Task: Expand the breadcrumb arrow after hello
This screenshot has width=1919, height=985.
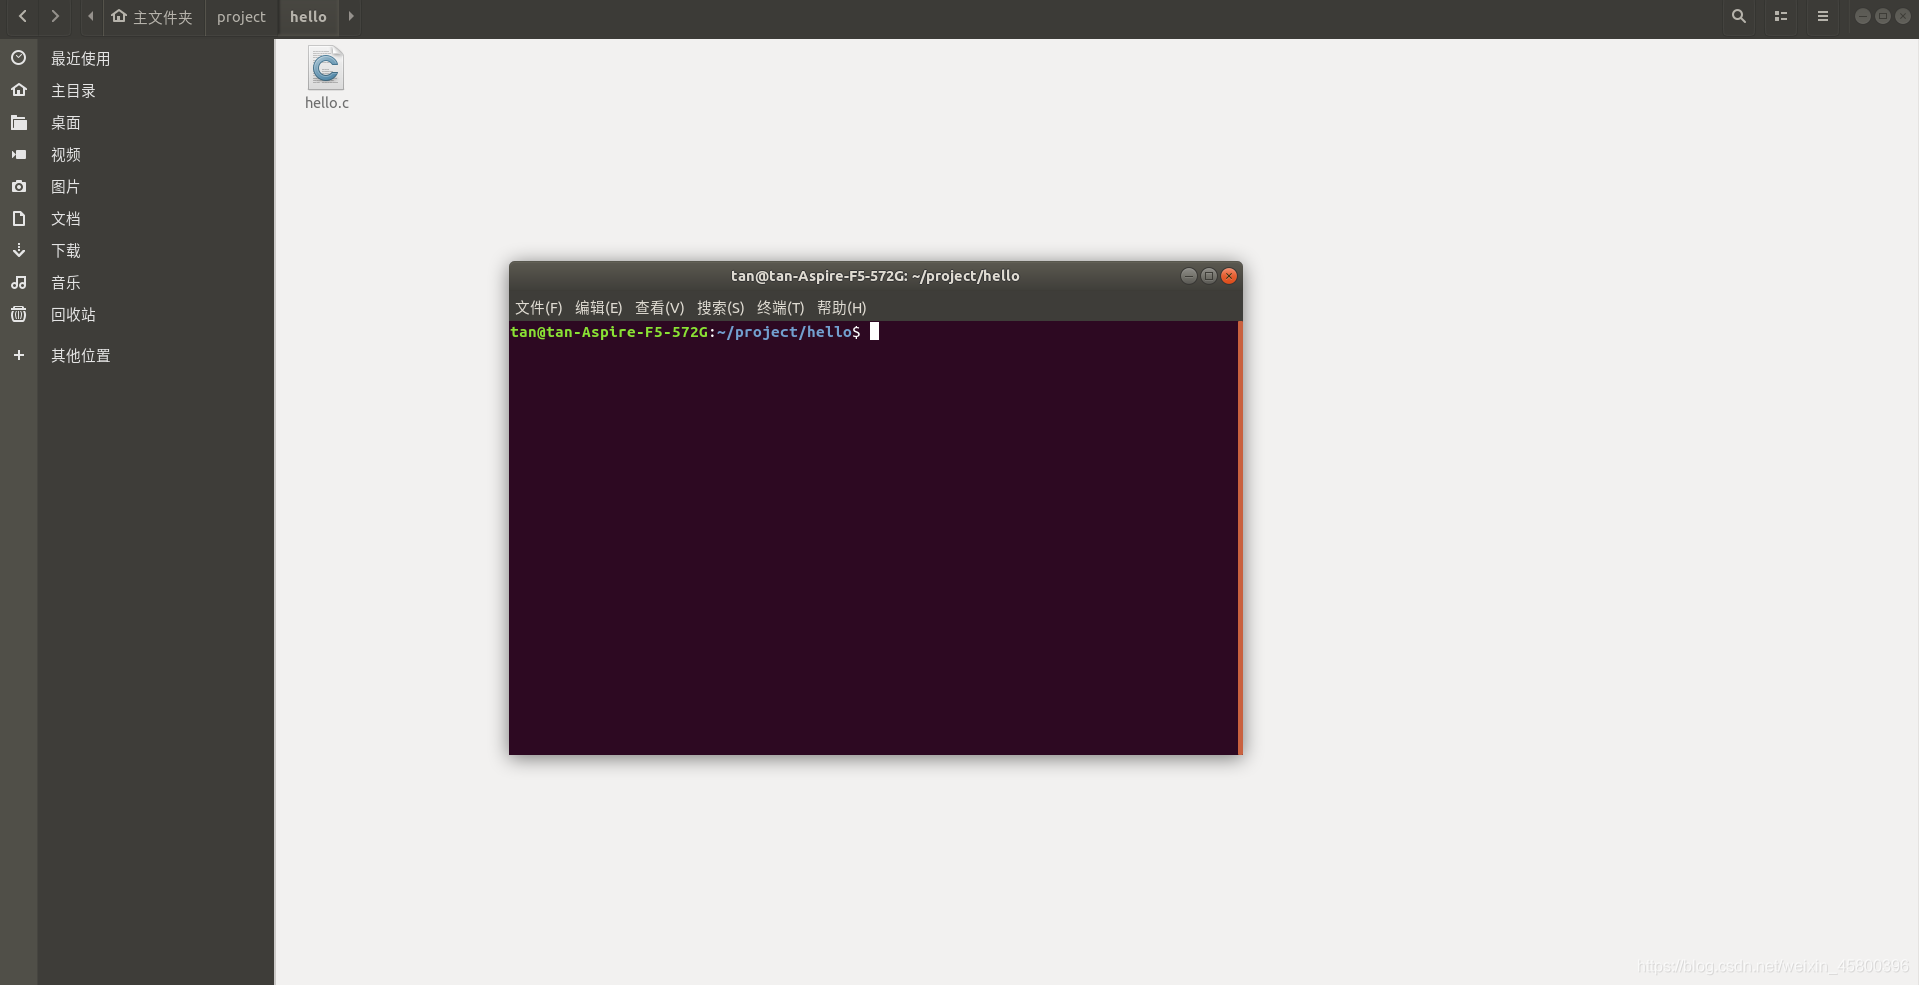Action: (x=350, y=16)
